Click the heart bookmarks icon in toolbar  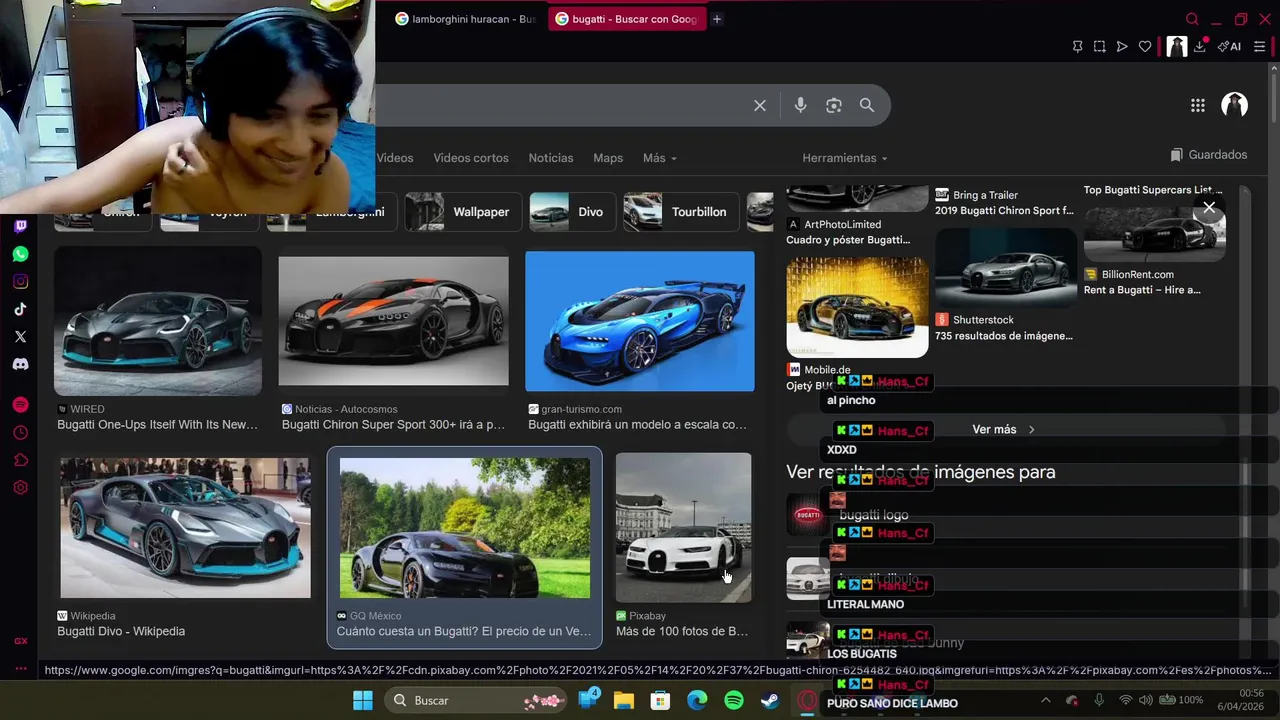(1145, 46)
